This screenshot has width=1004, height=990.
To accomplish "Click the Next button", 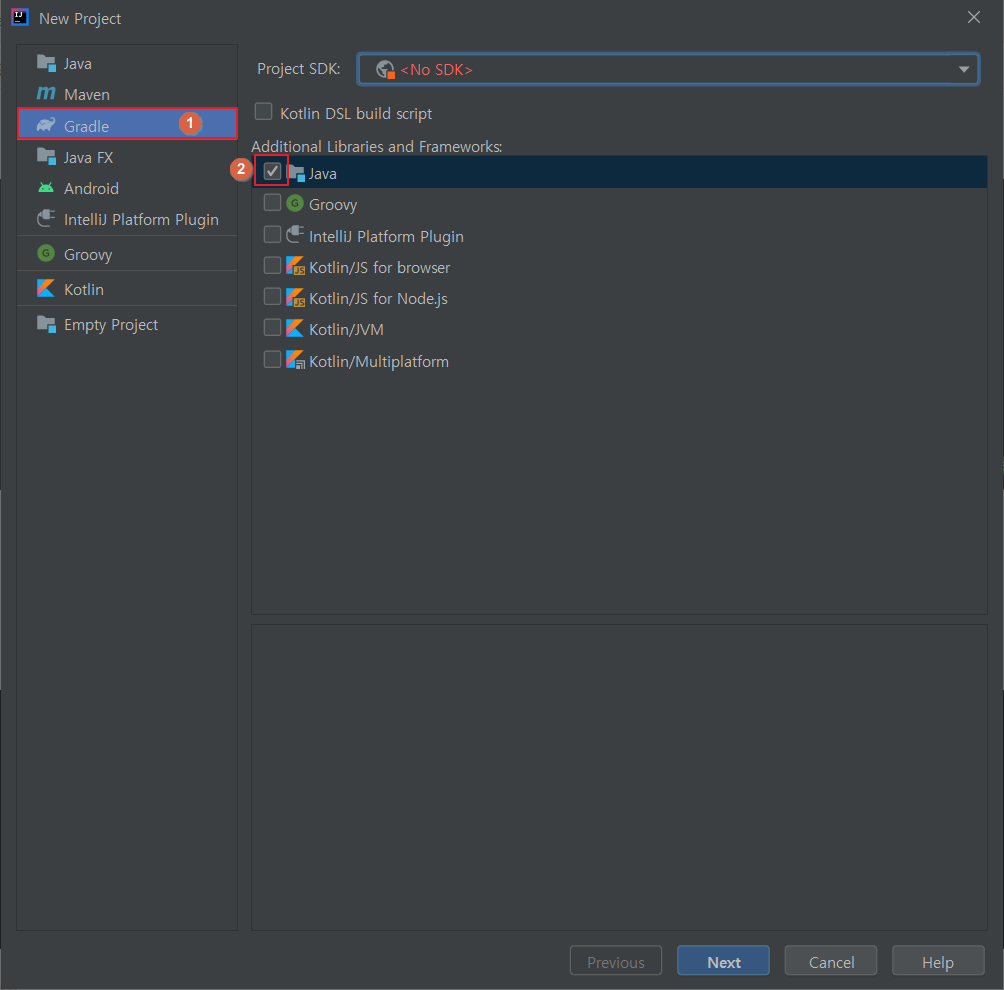I will point(724,961).
